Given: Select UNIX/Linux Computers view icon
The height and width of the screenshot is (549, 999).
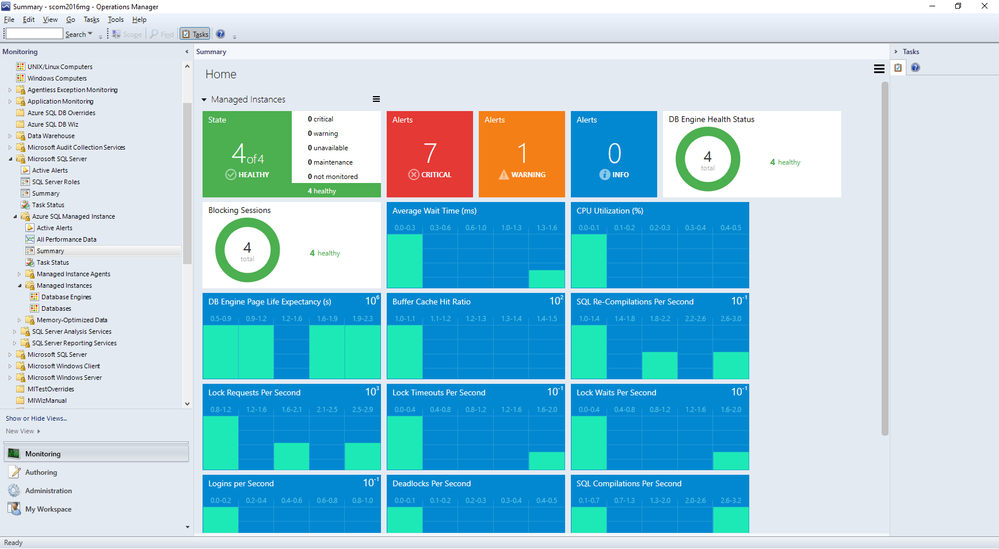Looking at the screenshot, I should click(20, 66).
